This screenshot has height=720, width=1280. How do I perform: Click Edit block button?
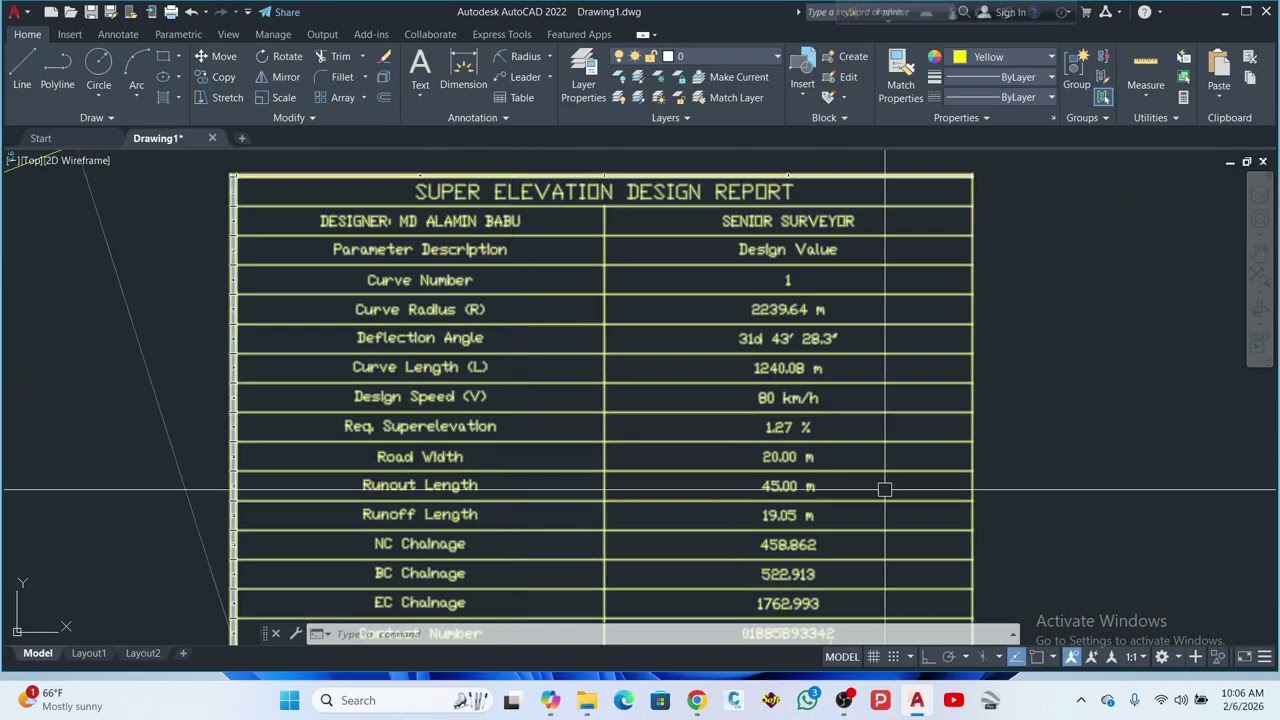coord(839,77)
